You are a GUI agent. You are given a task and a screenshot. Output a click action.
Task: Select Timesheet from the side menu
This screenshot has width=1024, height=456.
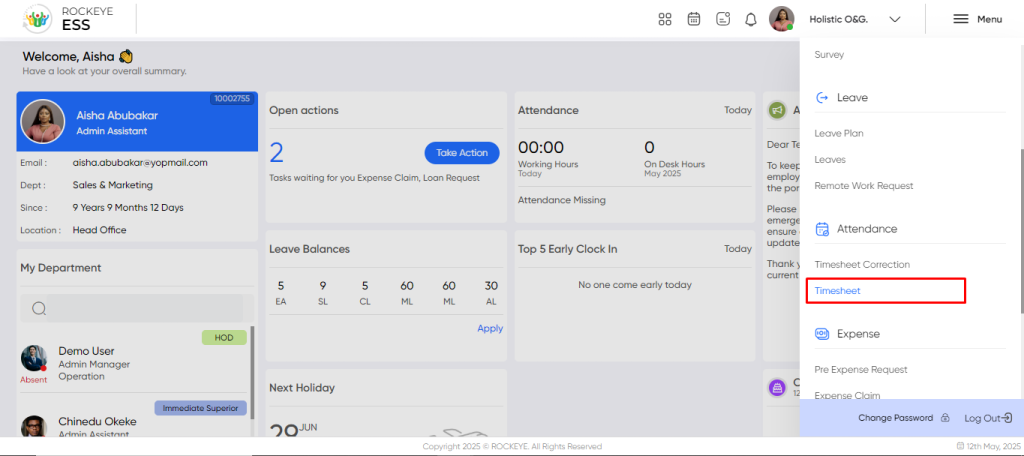[x=838, y=291]
